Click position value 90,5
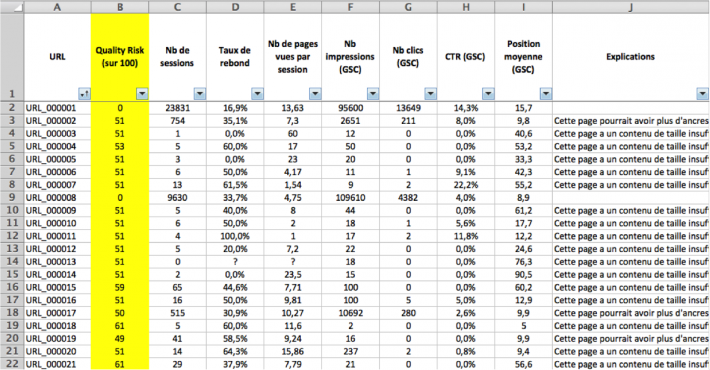This screenshot has height=370, width=710. coord(523,274)
